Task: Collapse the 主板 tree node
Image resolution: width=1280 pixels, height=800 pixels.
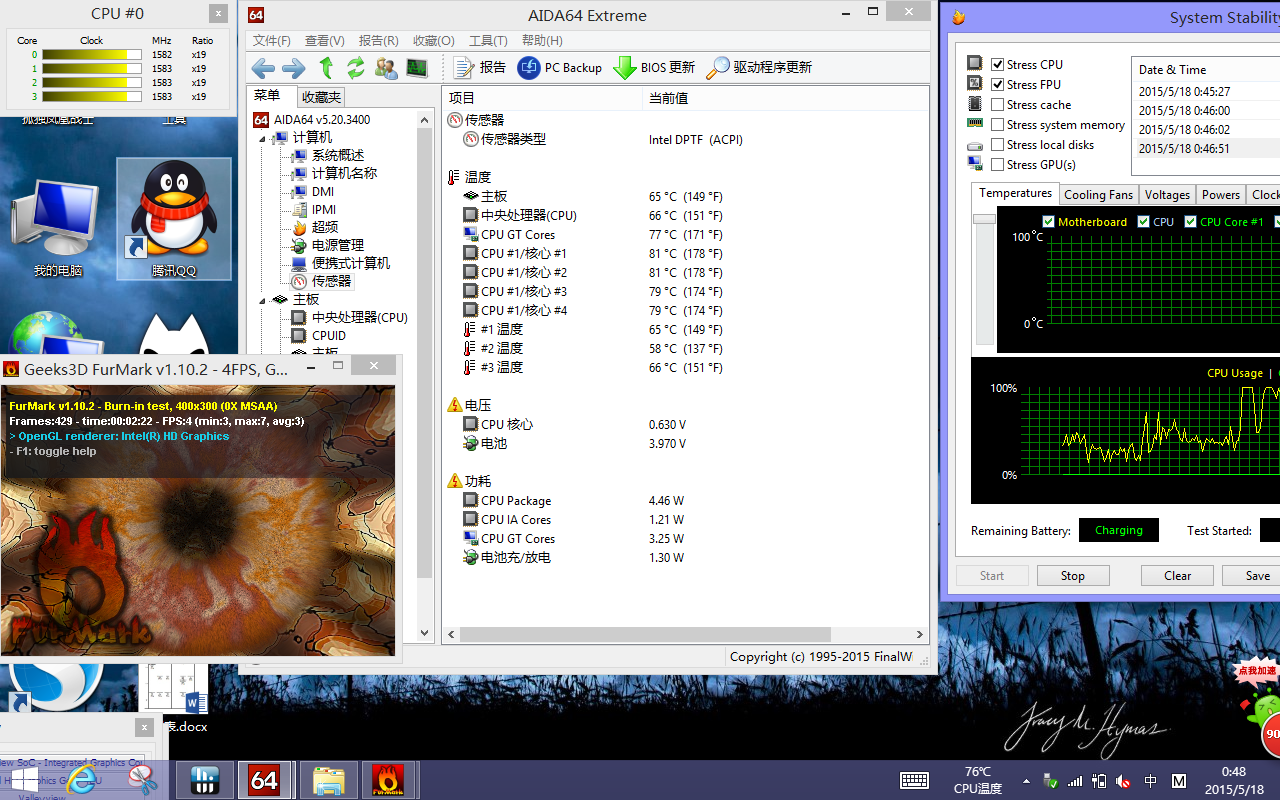Action: click(264, 300)
